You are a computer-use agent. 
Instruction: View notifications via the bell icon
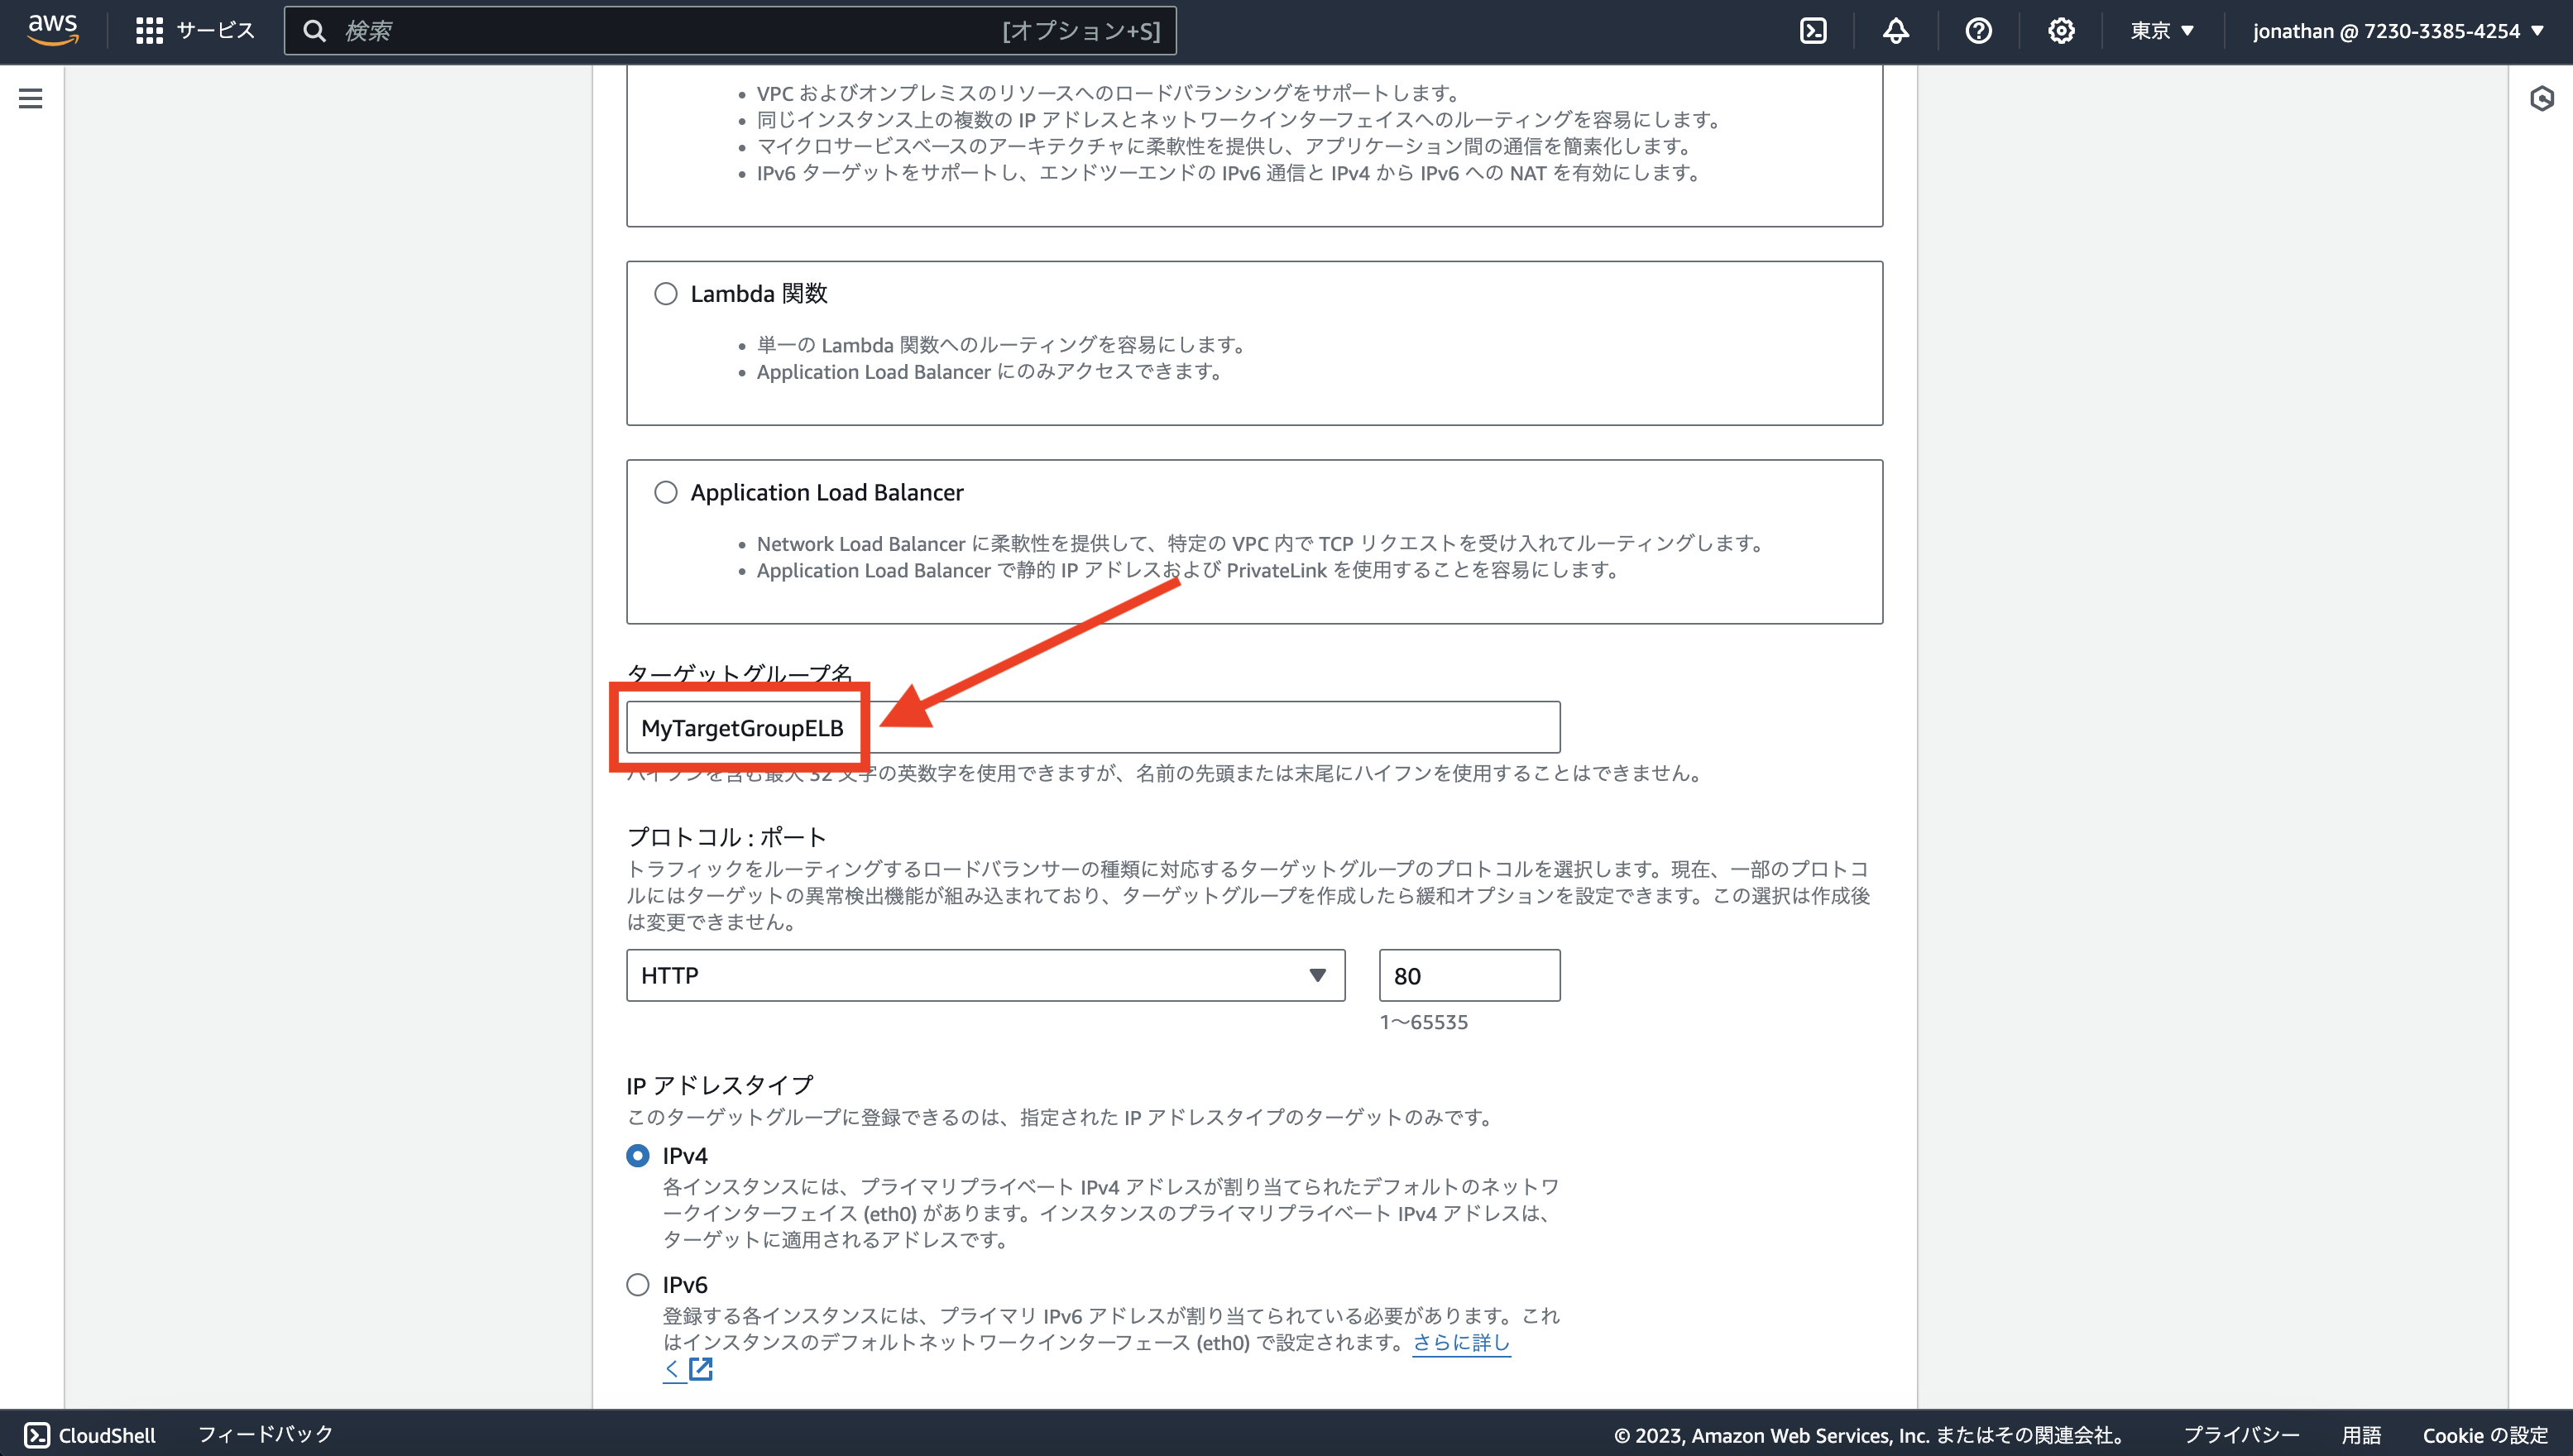pos(1896,30)
